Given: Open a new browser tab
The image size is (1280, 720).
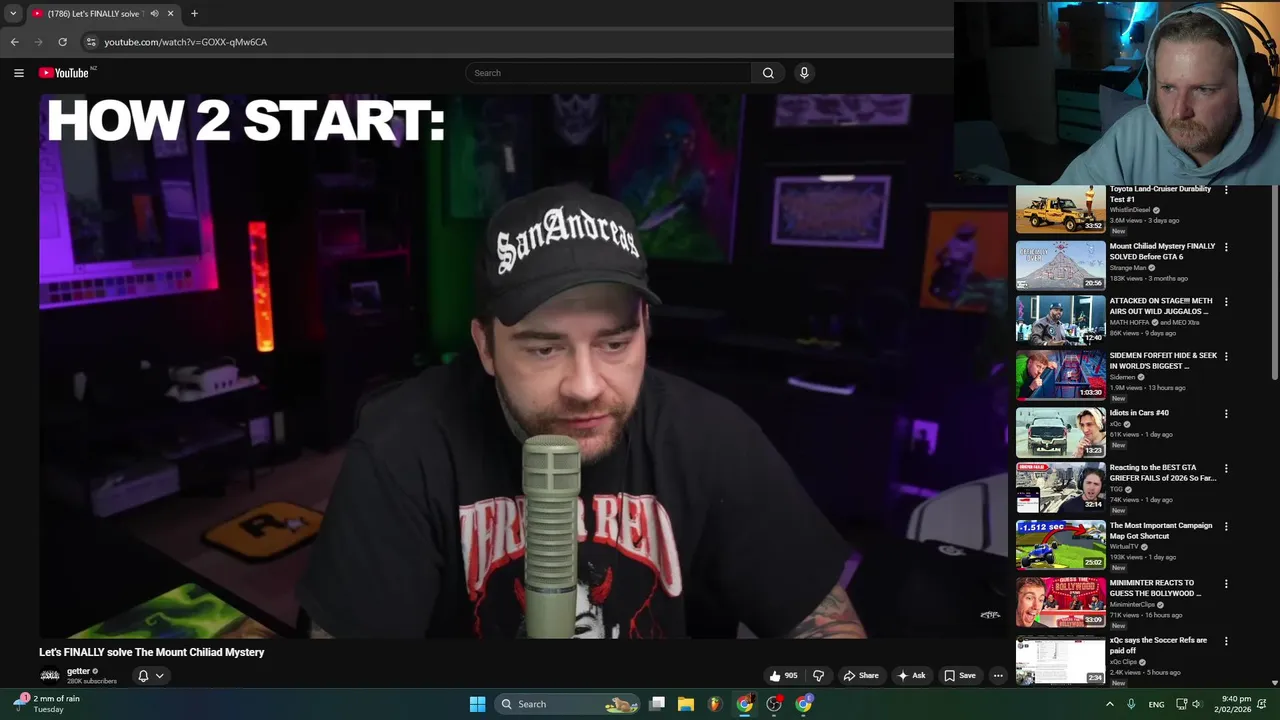Looking at the screenshot, I should (194, 14).
